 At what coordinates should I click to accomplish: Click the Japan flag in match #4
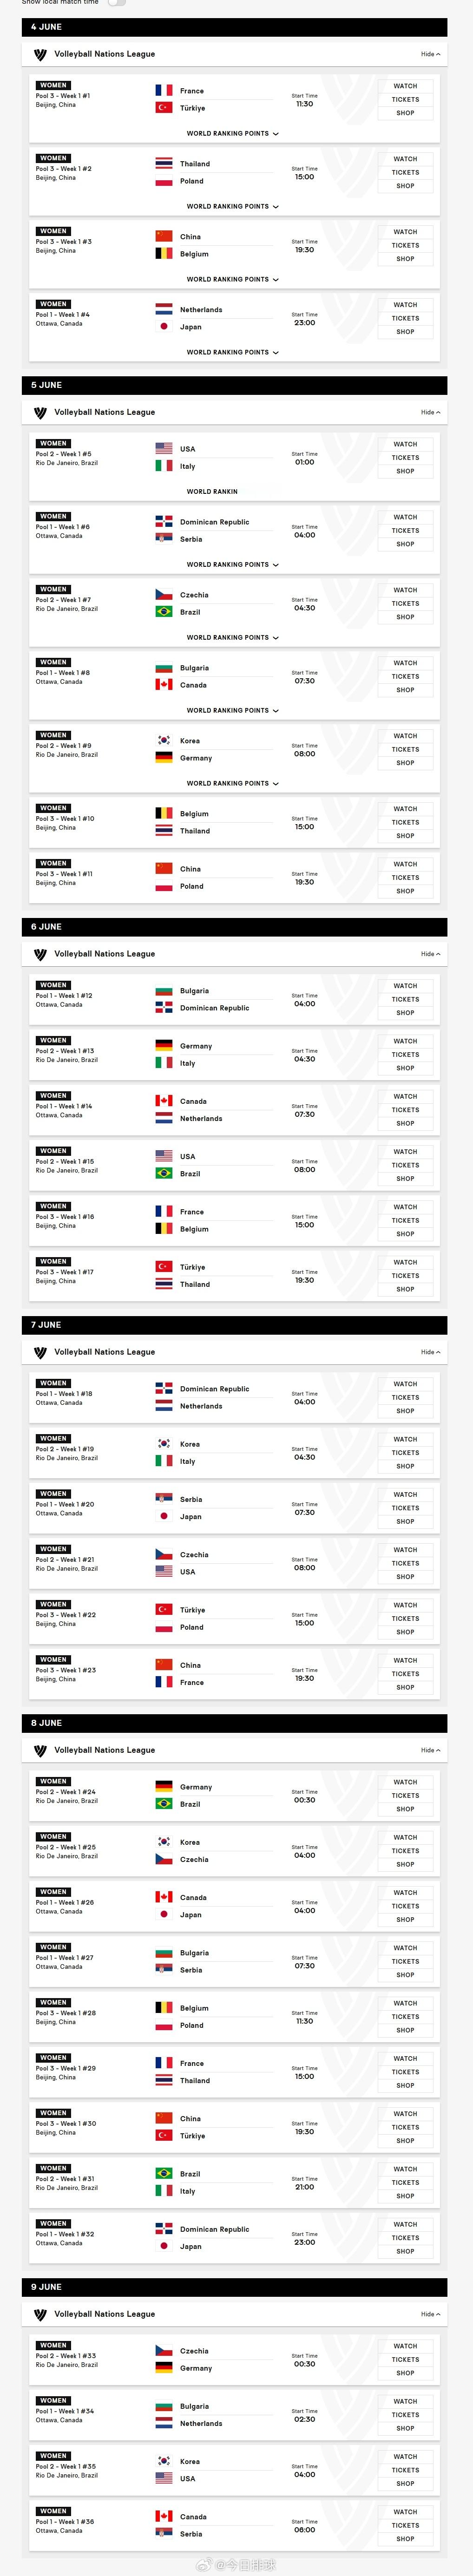pos(164,327)
